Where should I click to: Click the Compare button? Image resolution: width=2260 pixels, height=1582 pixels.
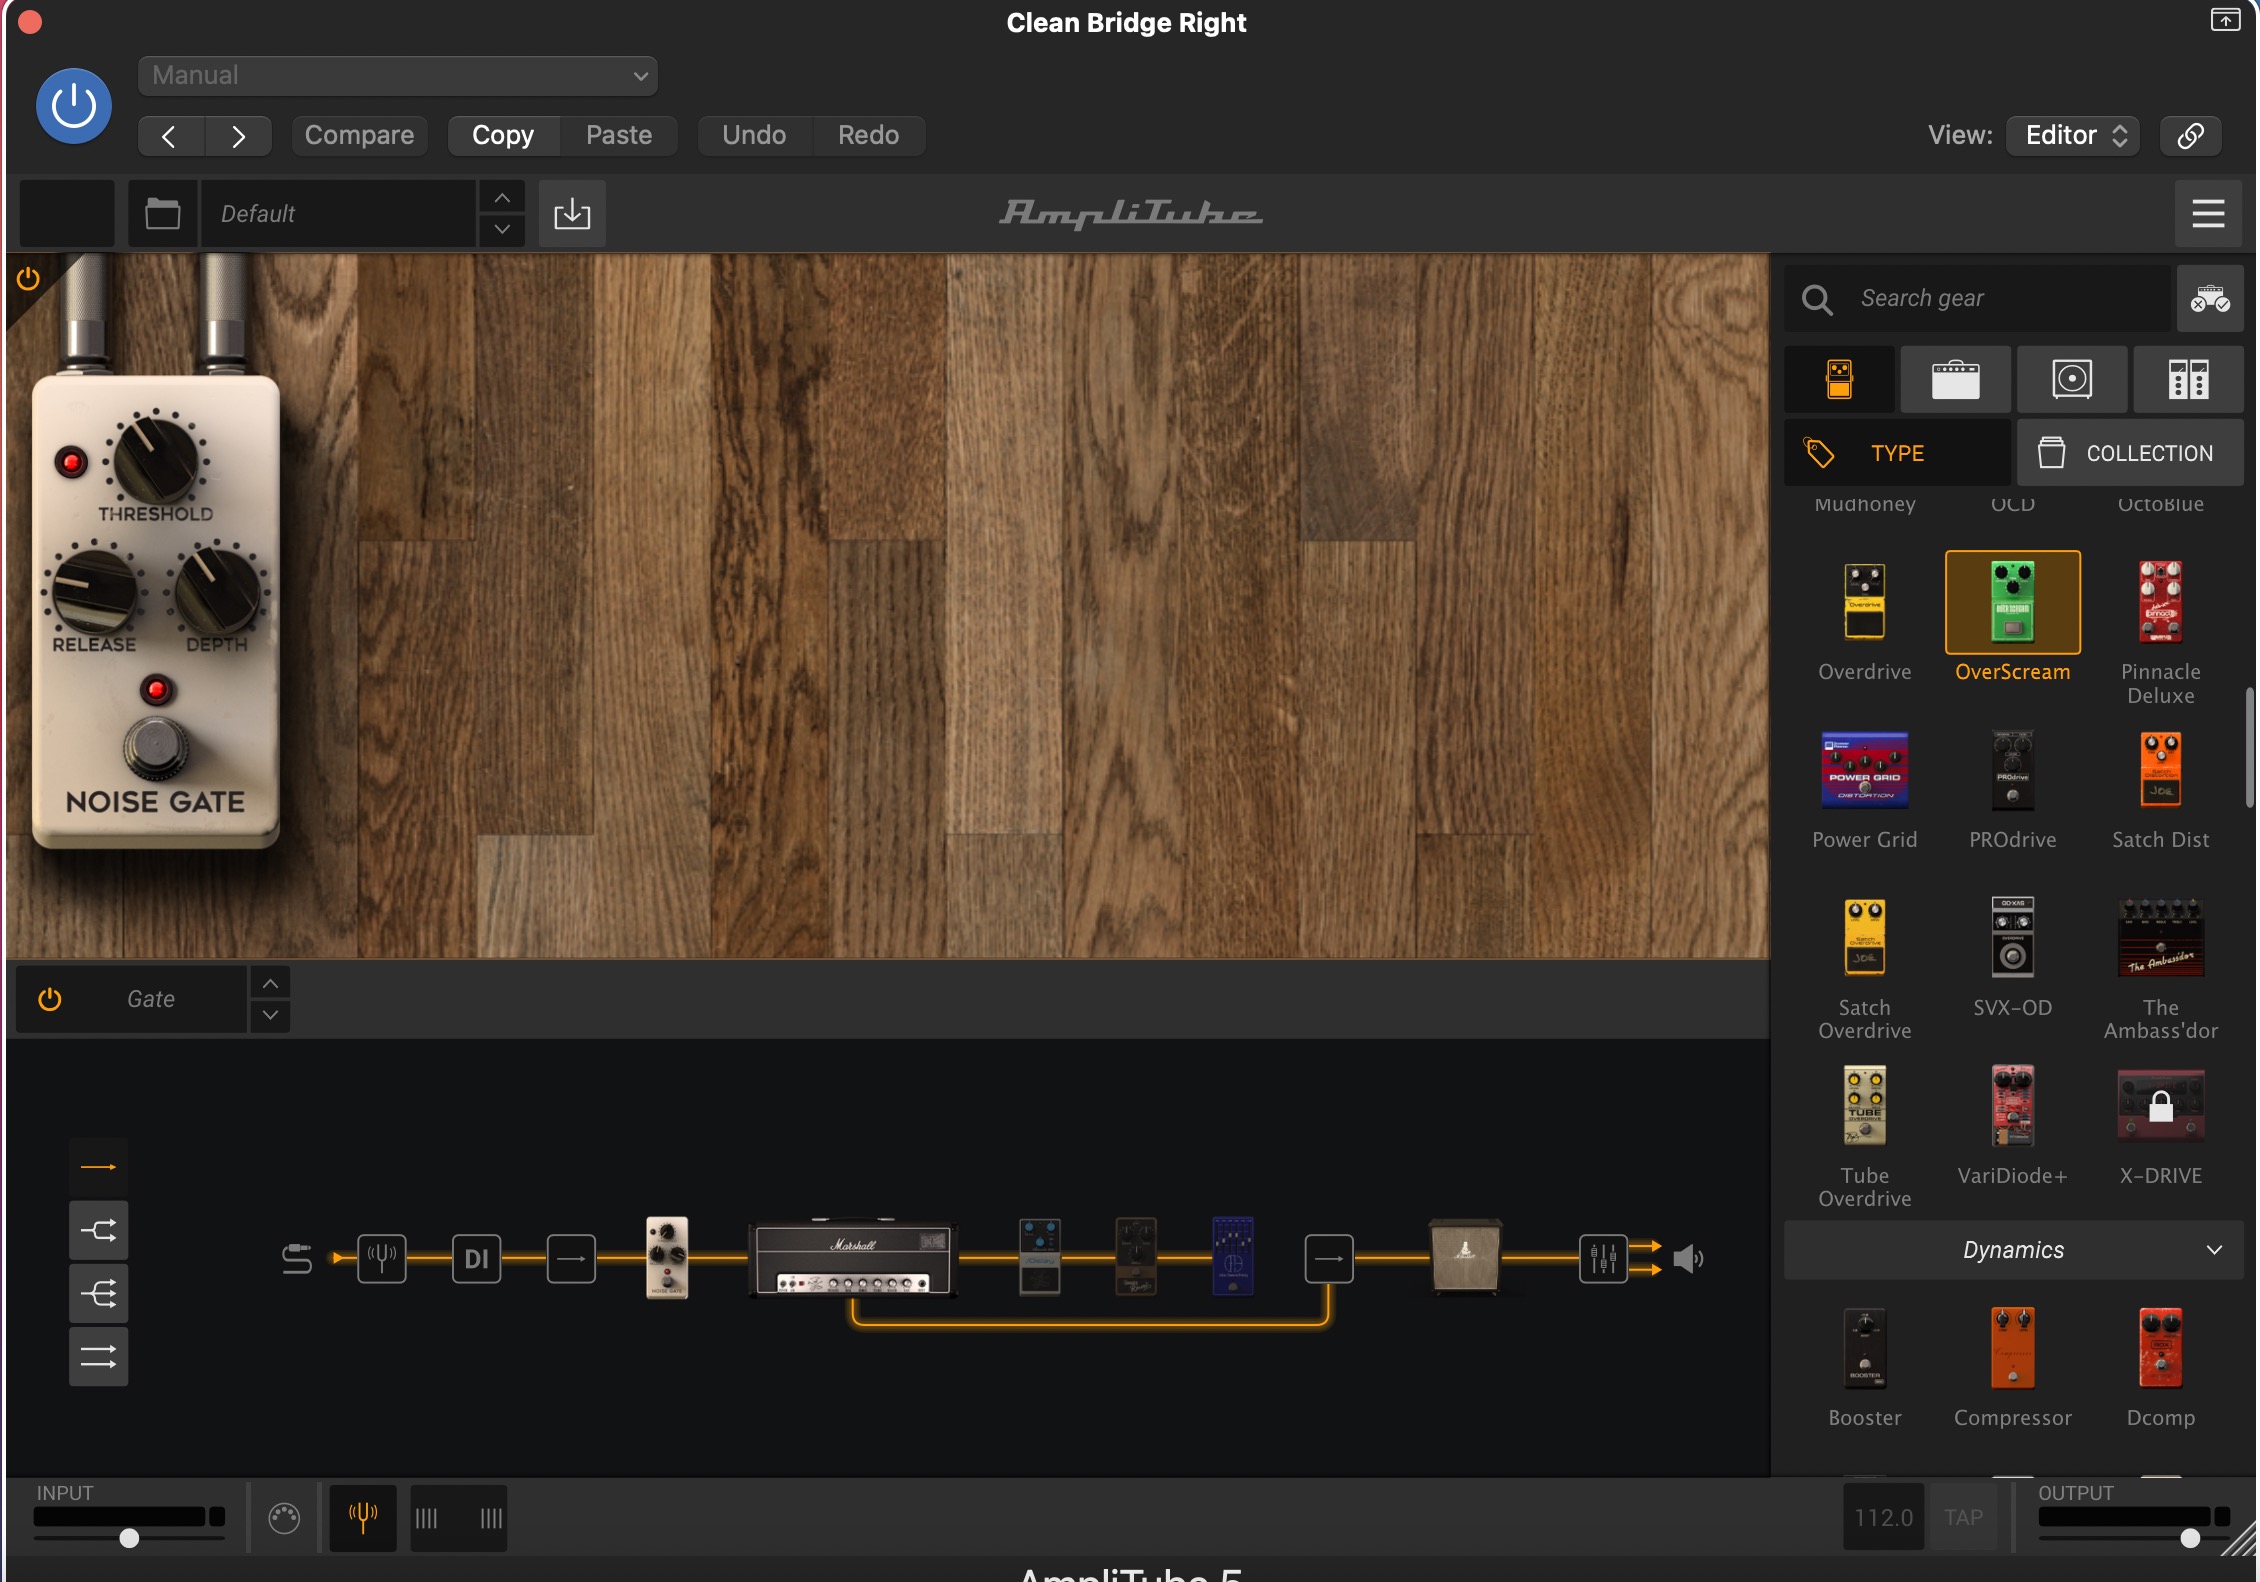pos(359,136)
